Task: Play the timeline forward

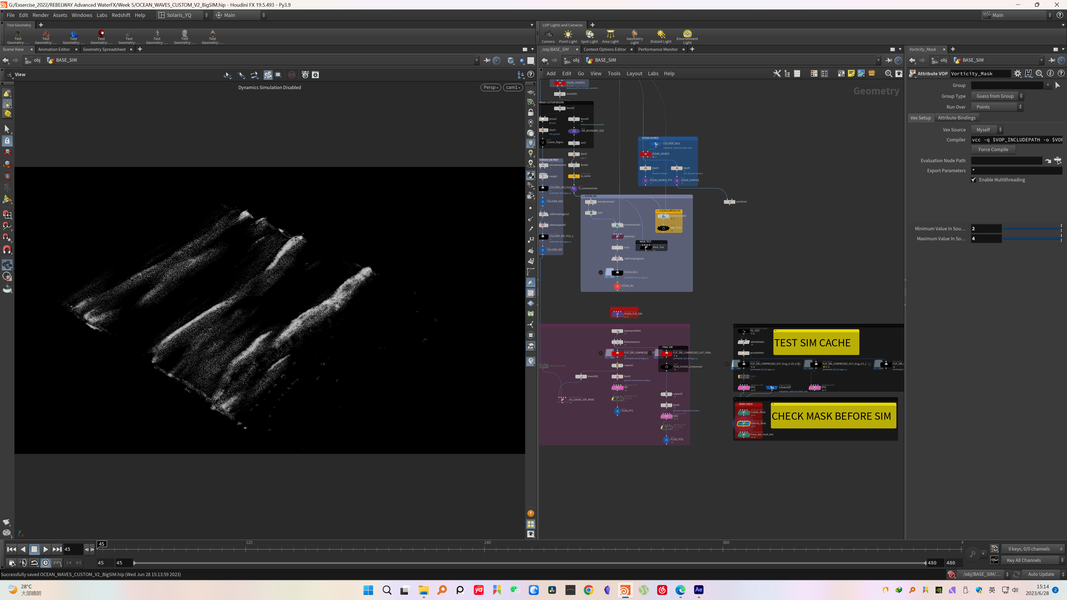Action: pyautogui.click(x=46, y=549)
